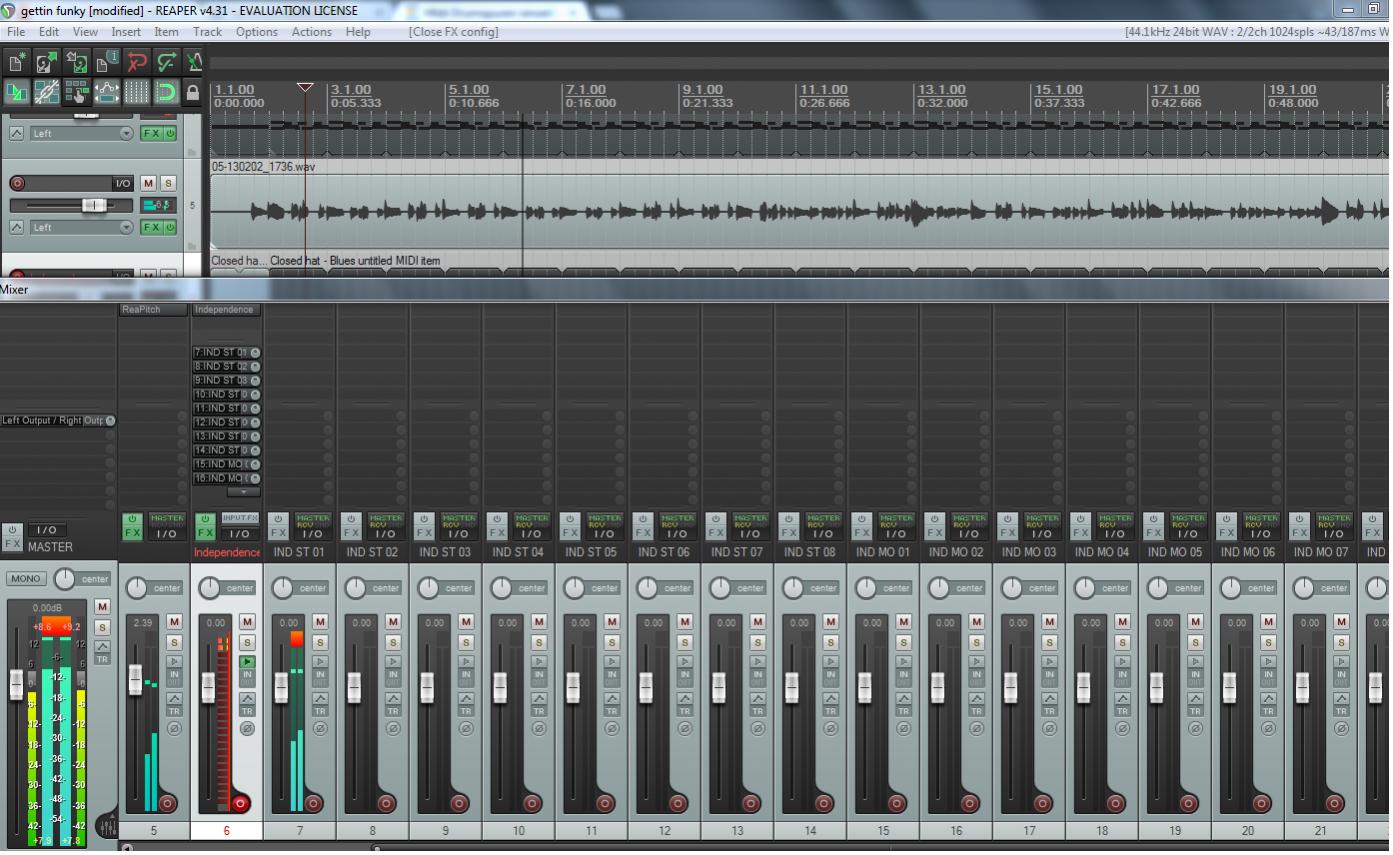Toggle the grid lines icon
Image resolution: width=1393 pixels, height=855 pixels.
click(136, 93)
